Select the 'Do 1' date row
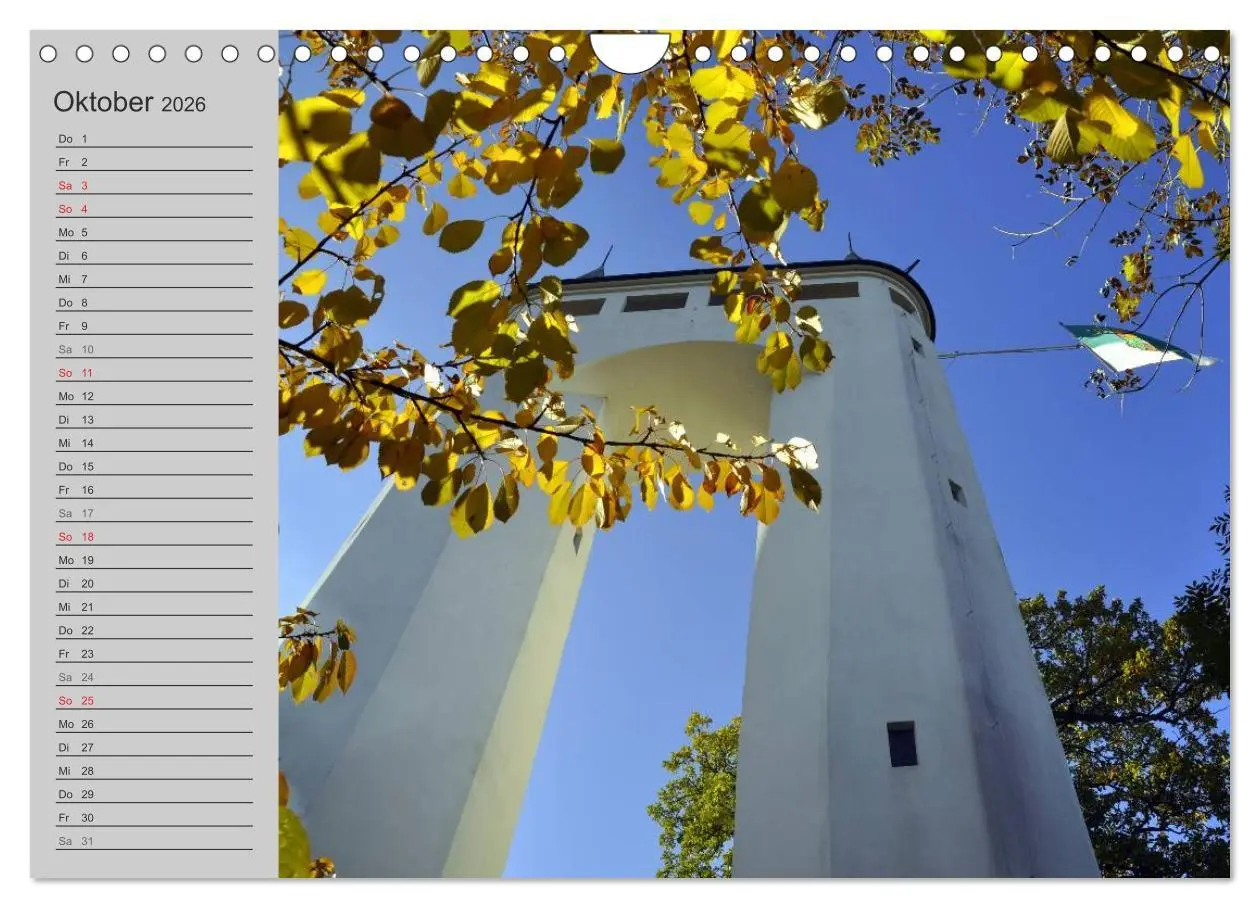 [x=154, y=138]
